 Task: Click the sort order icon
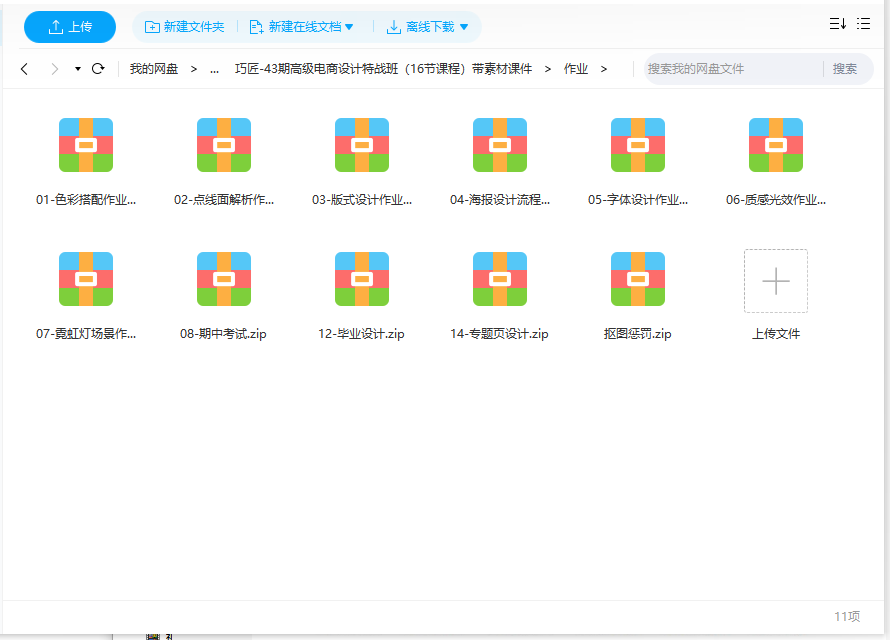[838, 23]
